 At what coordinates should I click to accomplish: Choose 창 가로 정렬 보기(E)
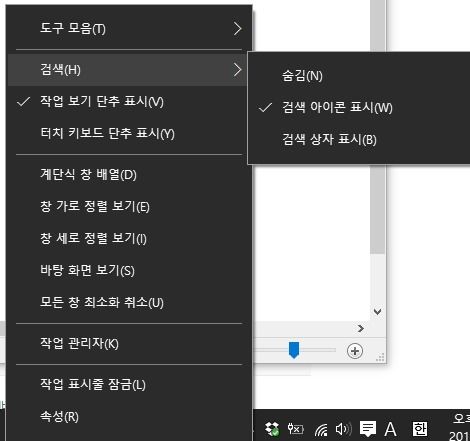(x=129, y=207)
